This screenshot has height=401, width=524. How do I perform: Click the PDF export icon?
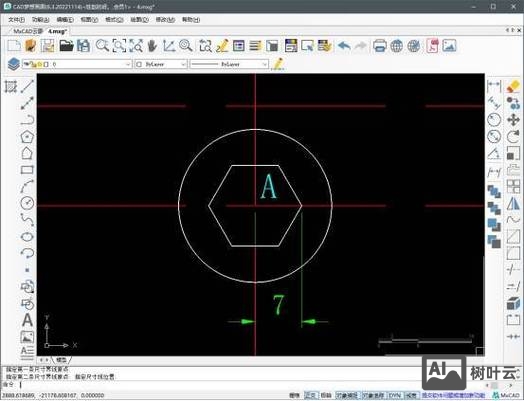click(432, 46)
